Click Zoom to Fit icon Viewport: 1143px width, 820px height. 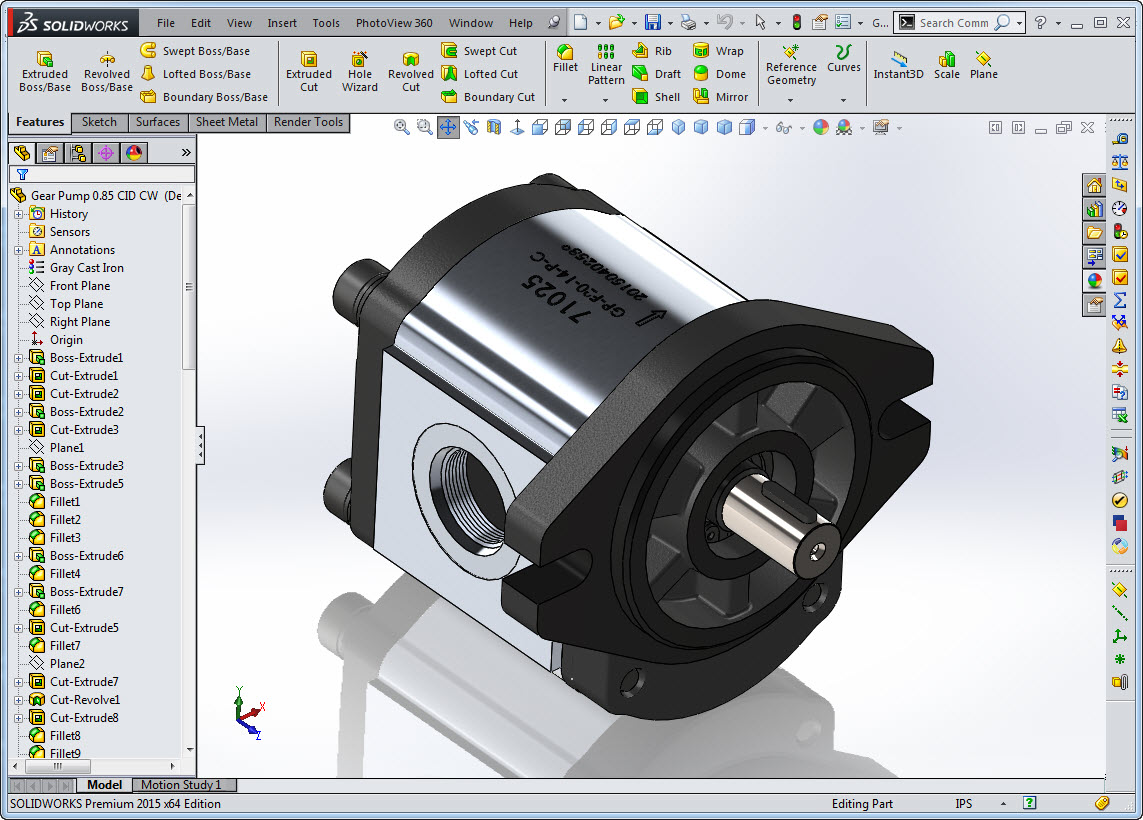tap(401, 127)
